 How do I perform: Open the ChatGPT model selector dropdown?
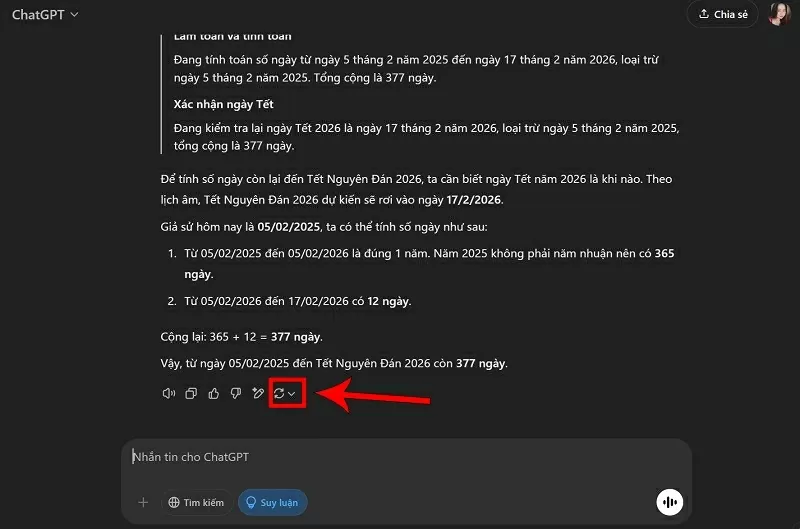point(45,15)
